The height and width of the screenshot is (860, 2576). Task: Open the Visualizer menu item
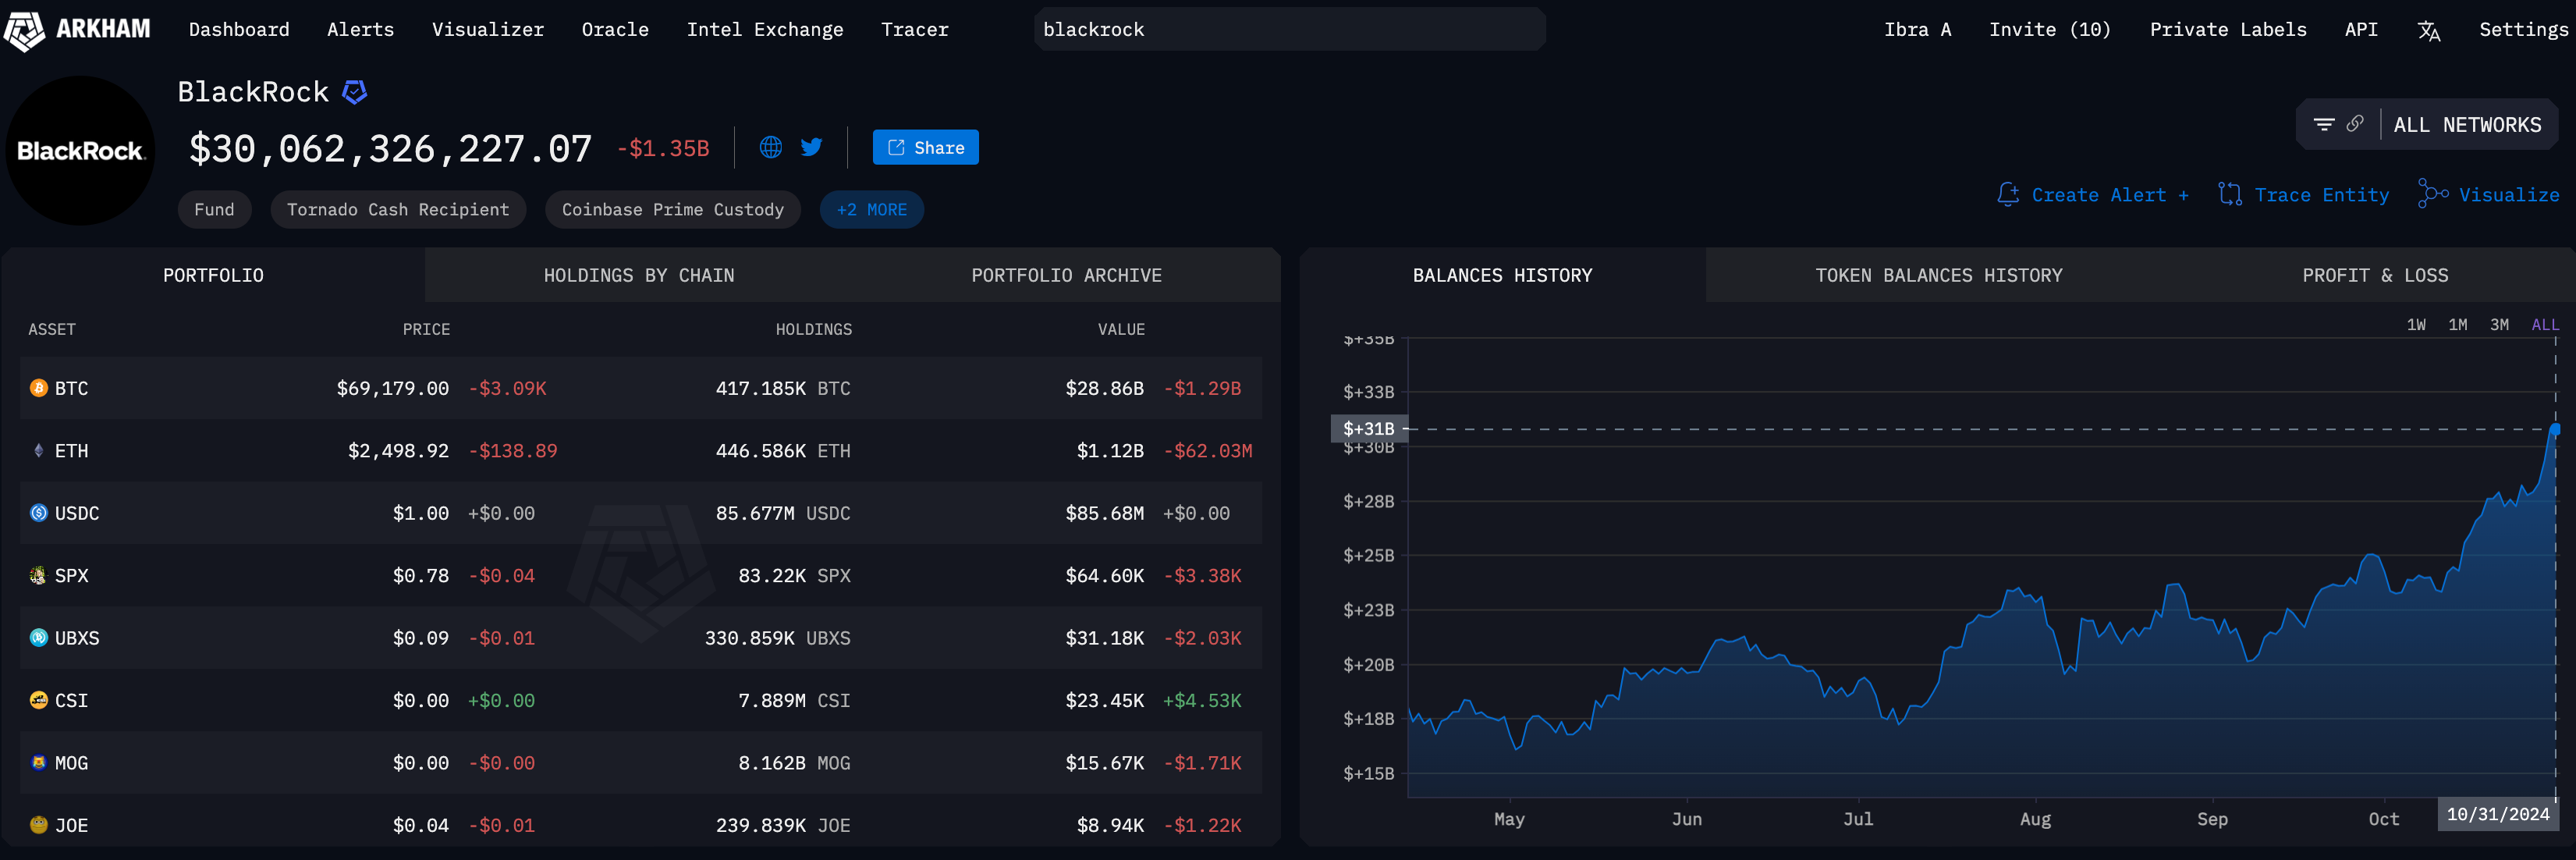488,30
